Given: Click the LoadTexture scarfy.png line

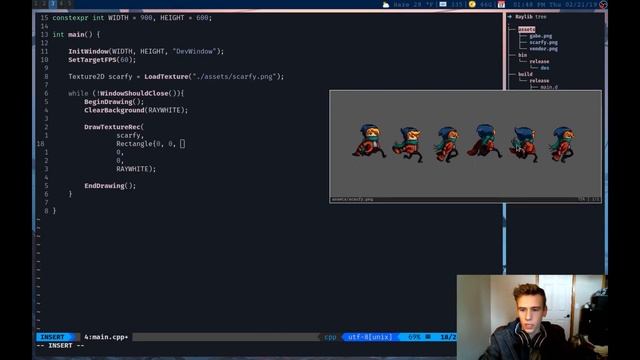Looking at the screenshot, I should click(x=176, y=77).
